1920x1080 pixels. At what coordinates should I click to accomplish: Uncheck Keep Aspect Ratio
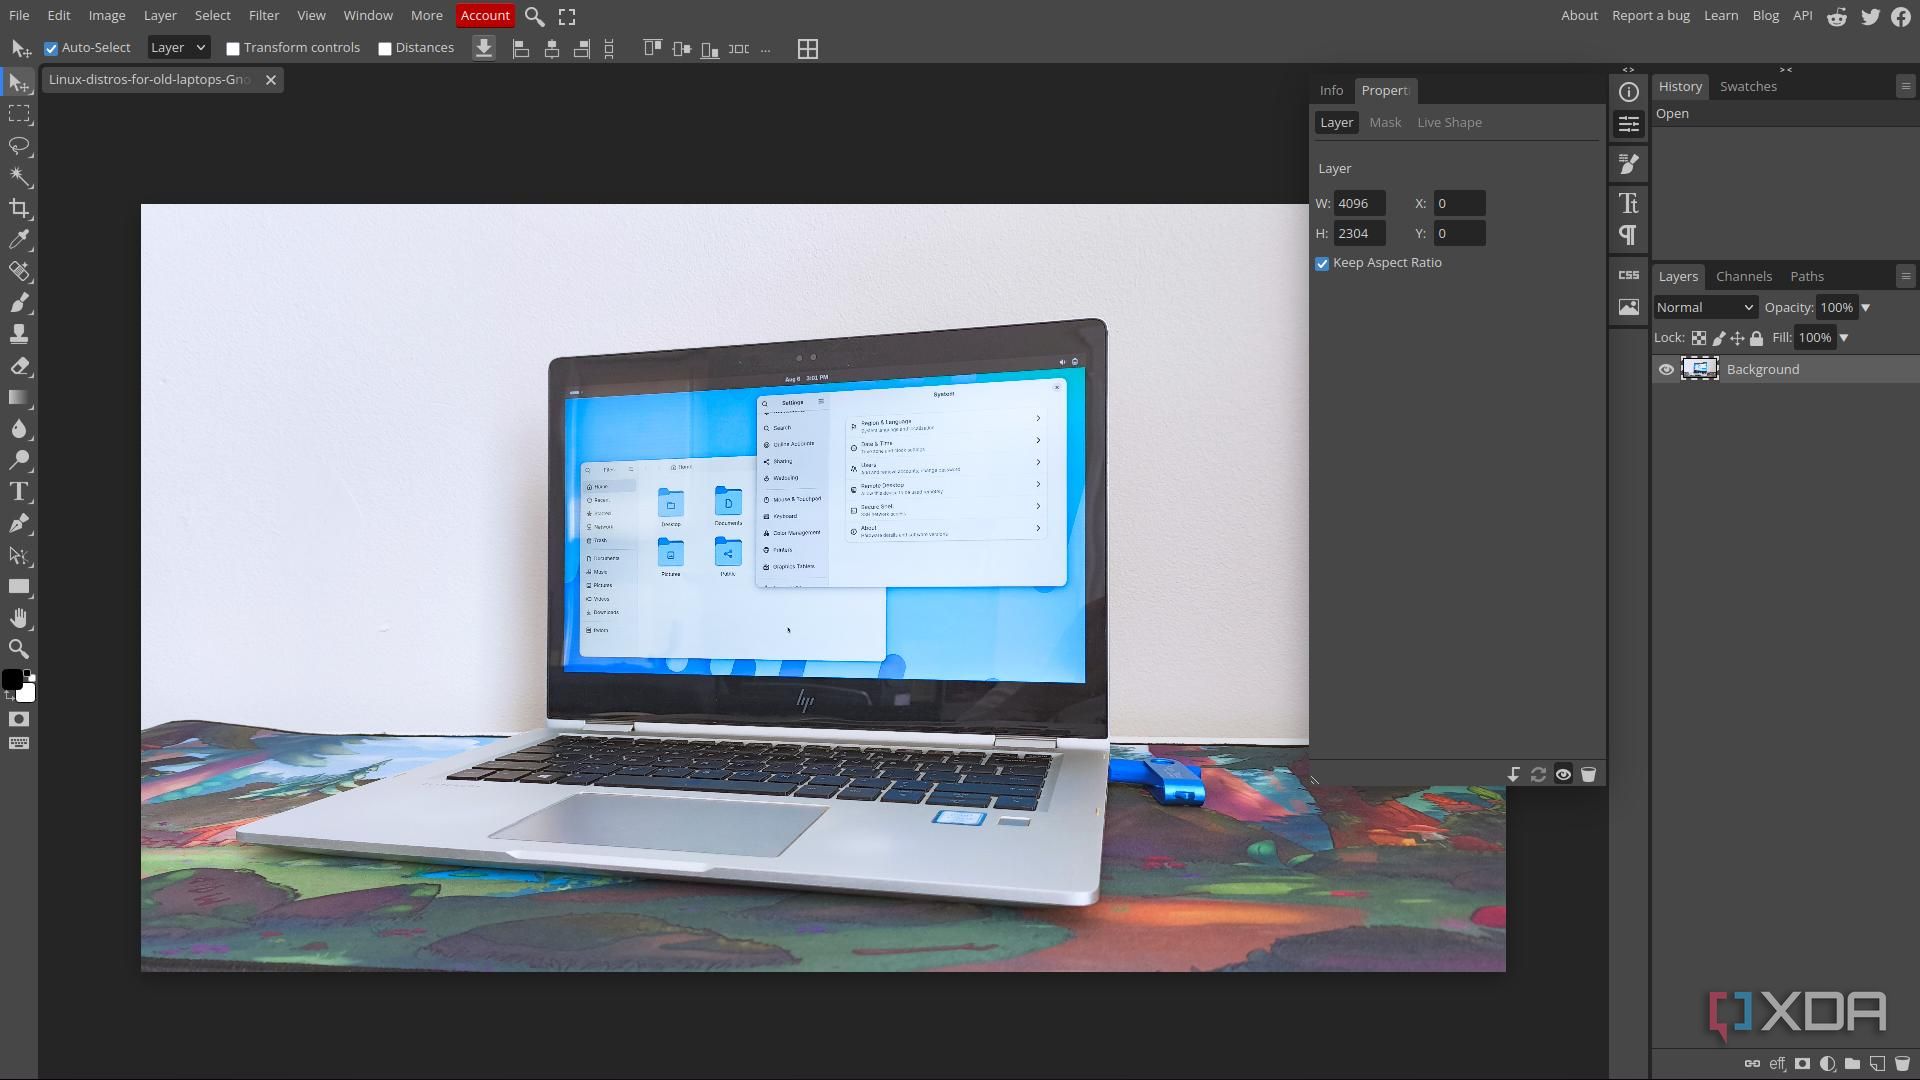pyautogui.click(x=1322, y=263)
